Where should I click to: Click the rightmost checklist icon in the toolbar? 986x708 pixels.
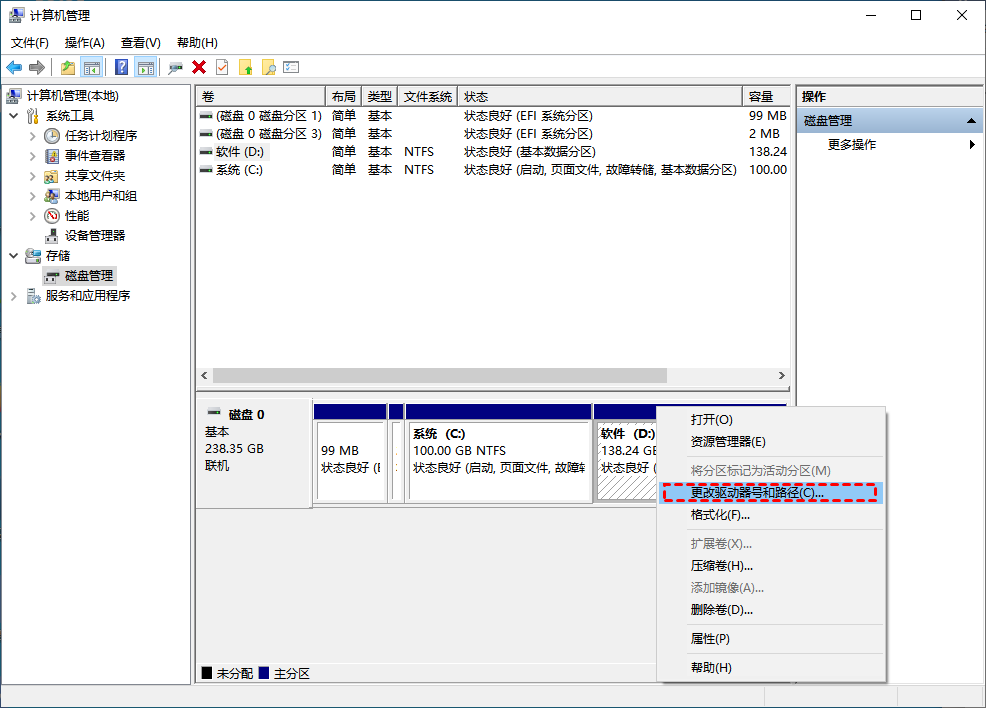click(x=292, y=66)
